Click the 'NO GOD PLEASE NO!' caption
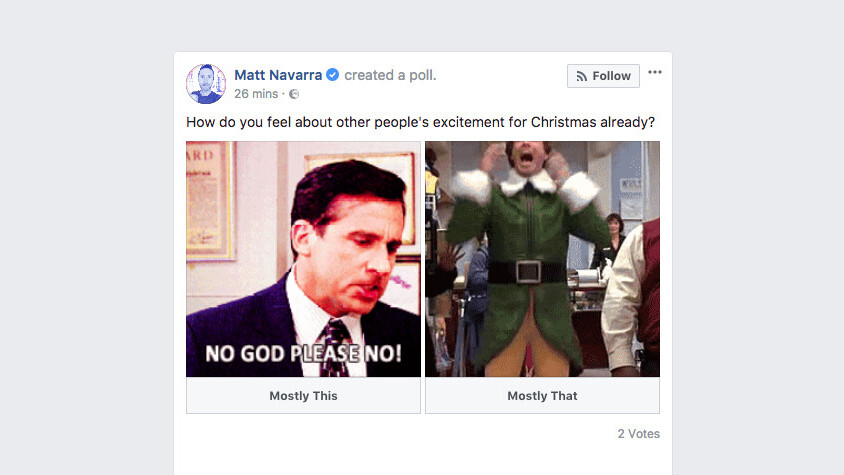This screenshot has width=844, height=475. pyautogui.click(x=304, y=353)
